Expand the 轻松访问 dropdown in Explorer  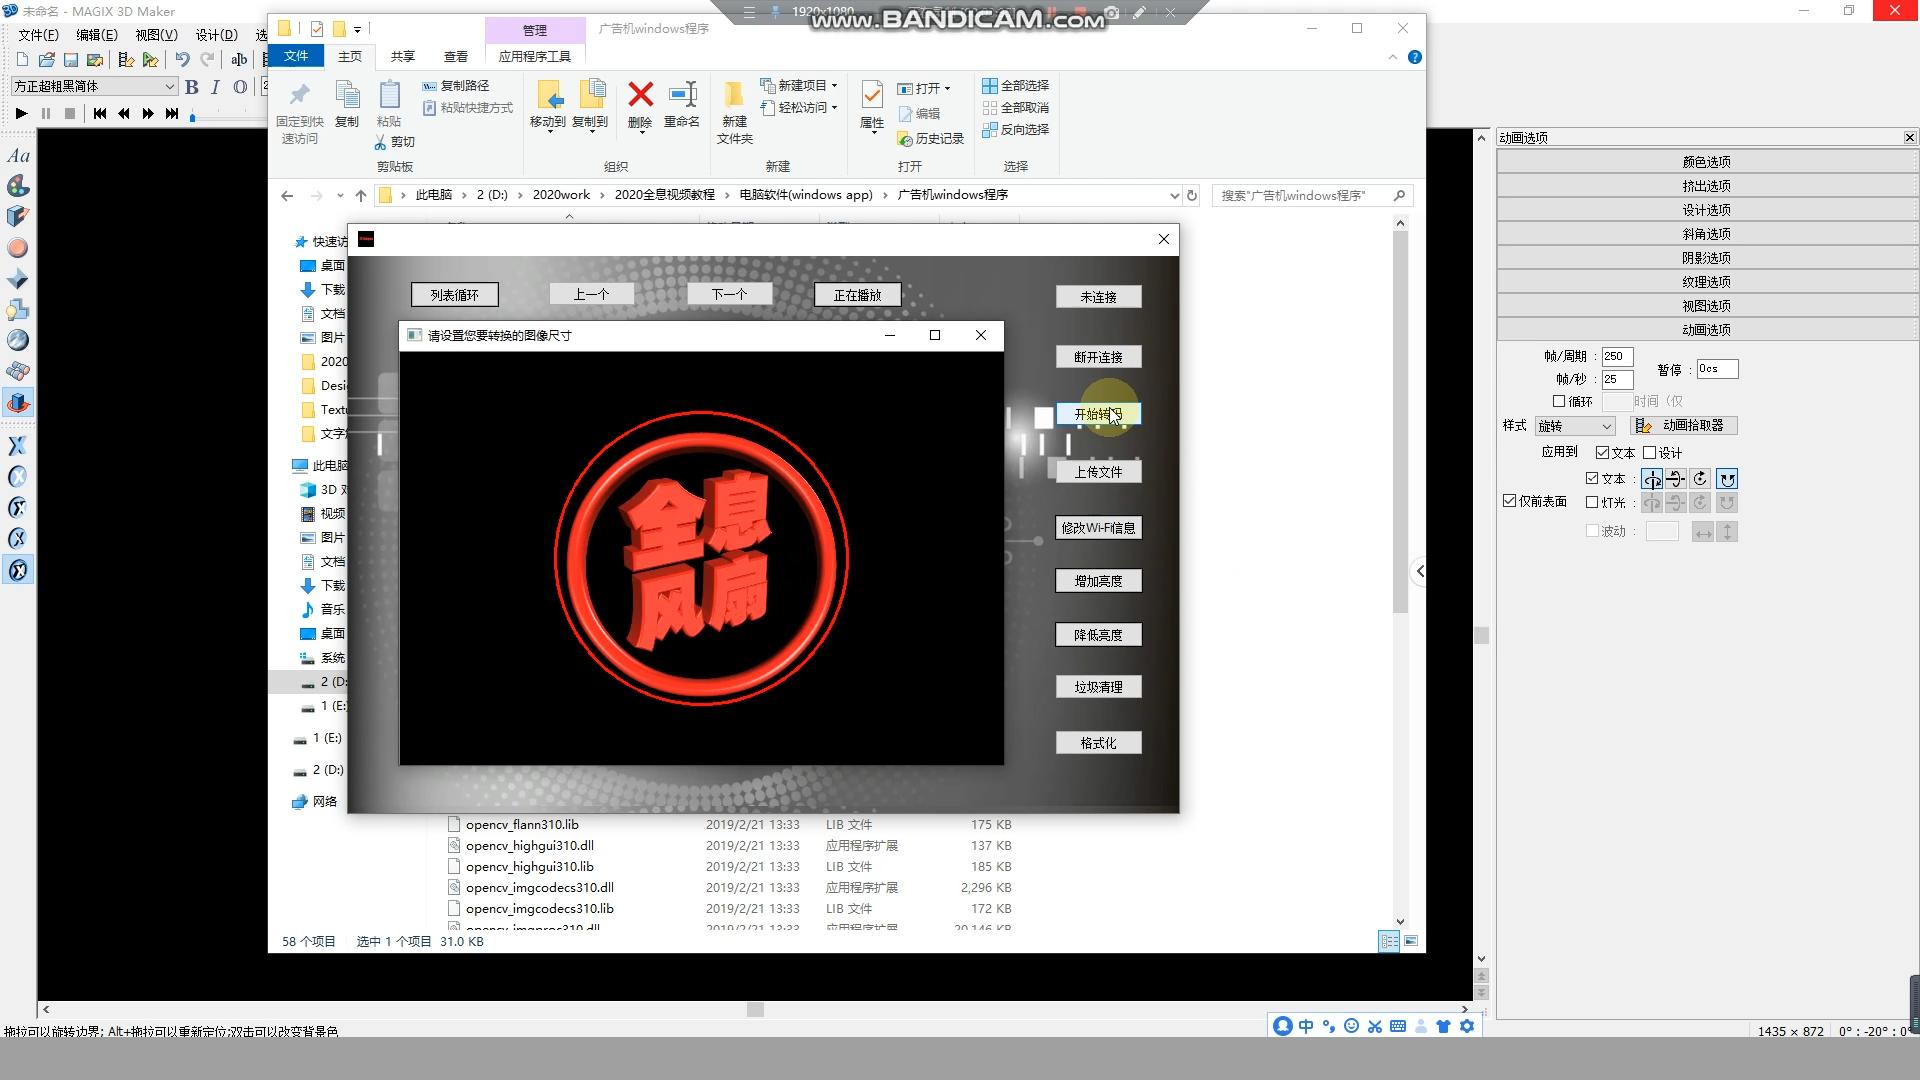[x=834, y=108]
